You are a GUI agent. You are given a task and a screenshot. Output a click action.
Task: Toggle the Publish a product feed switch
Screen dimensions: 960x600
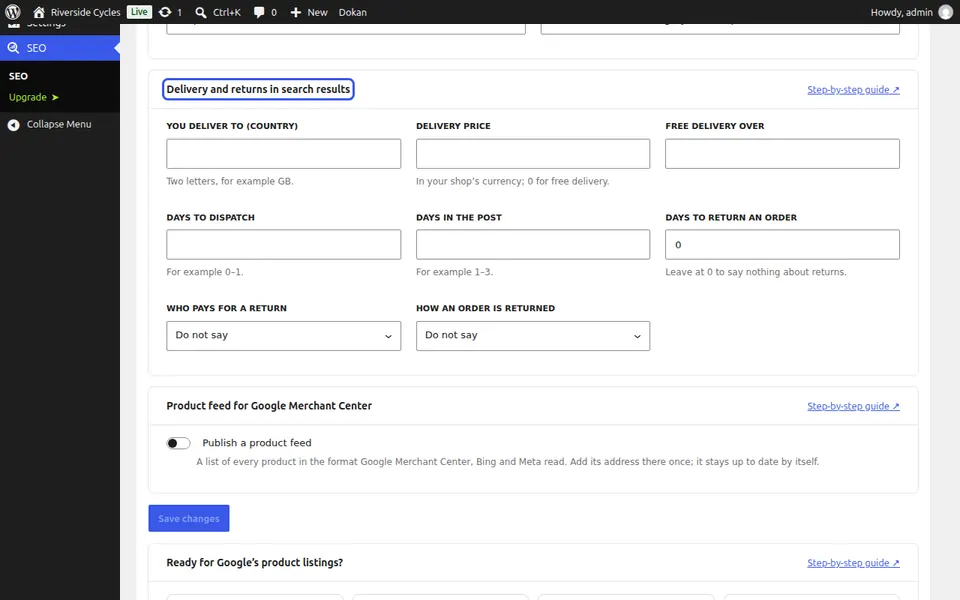tap(178, 443)
